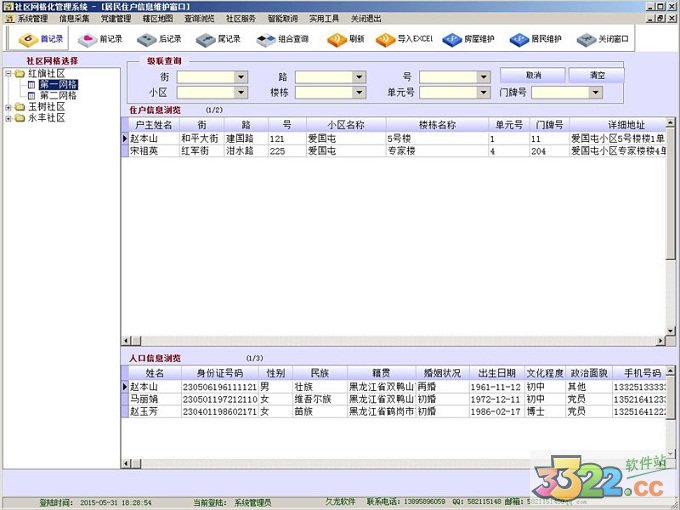The height and width of the screenshot is (510, 680).
Task: Open the 街 street dropdown
Action: [241, 77]
